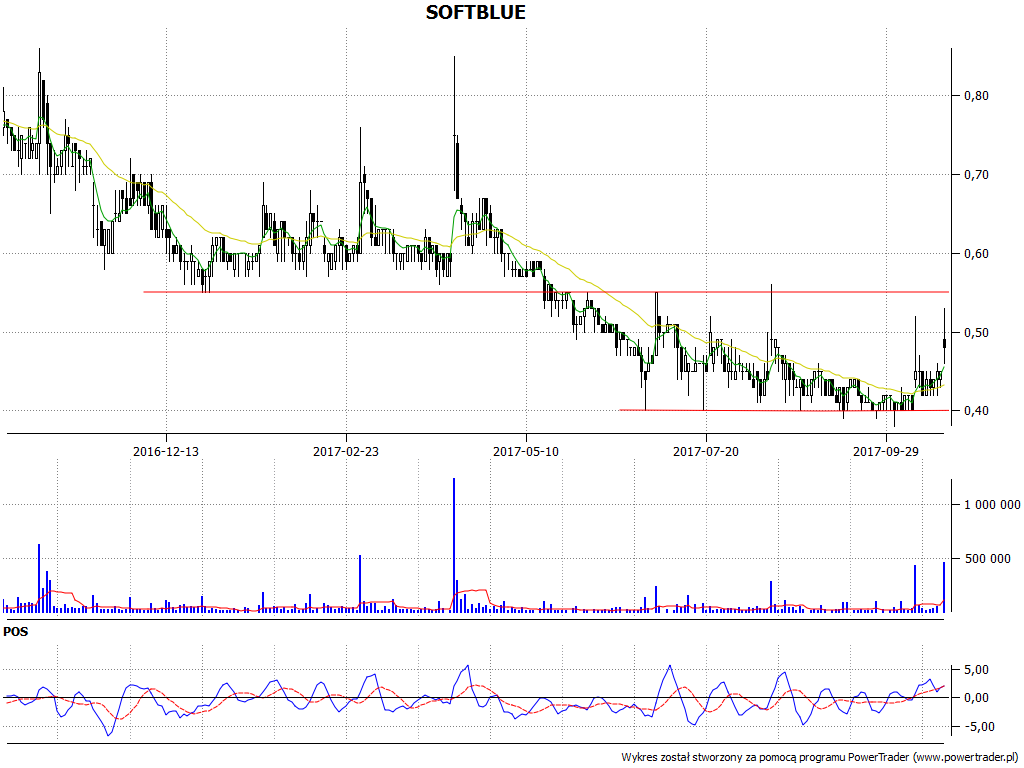Click the 2017-09-29 date label

click(x=886, y=452)
